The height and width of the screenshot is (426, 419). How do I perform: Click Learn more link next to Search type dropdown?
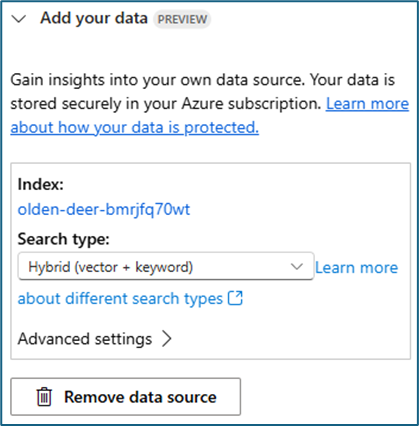pyautogui.click(x=357, y=267)
